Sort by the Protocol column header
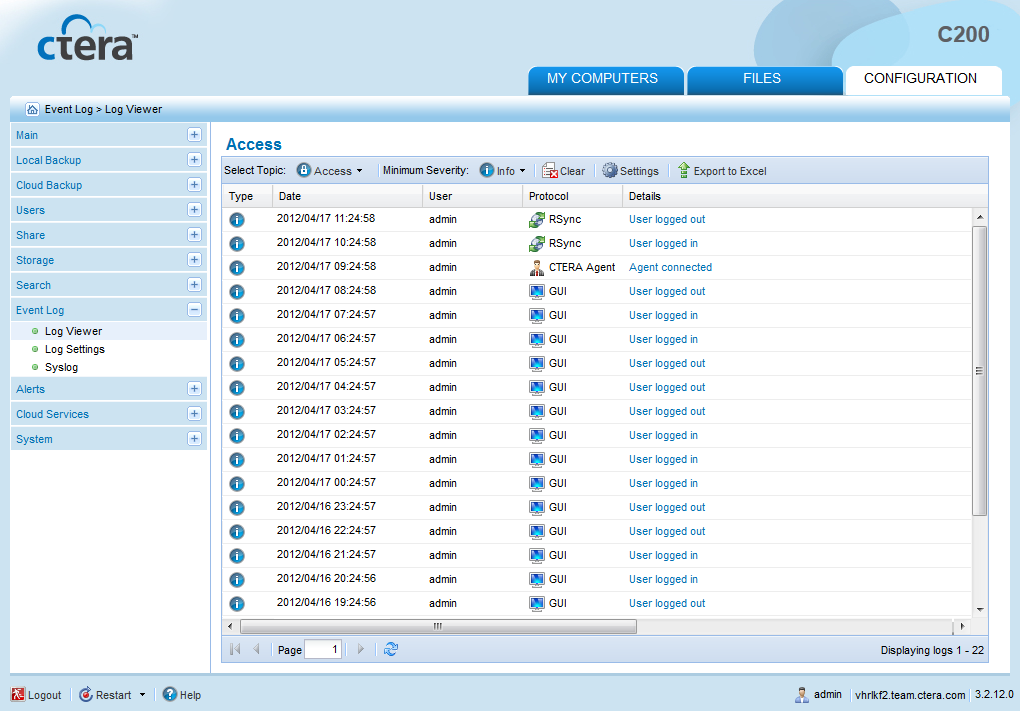1020x711 pixels. click(x=572, y=196)
